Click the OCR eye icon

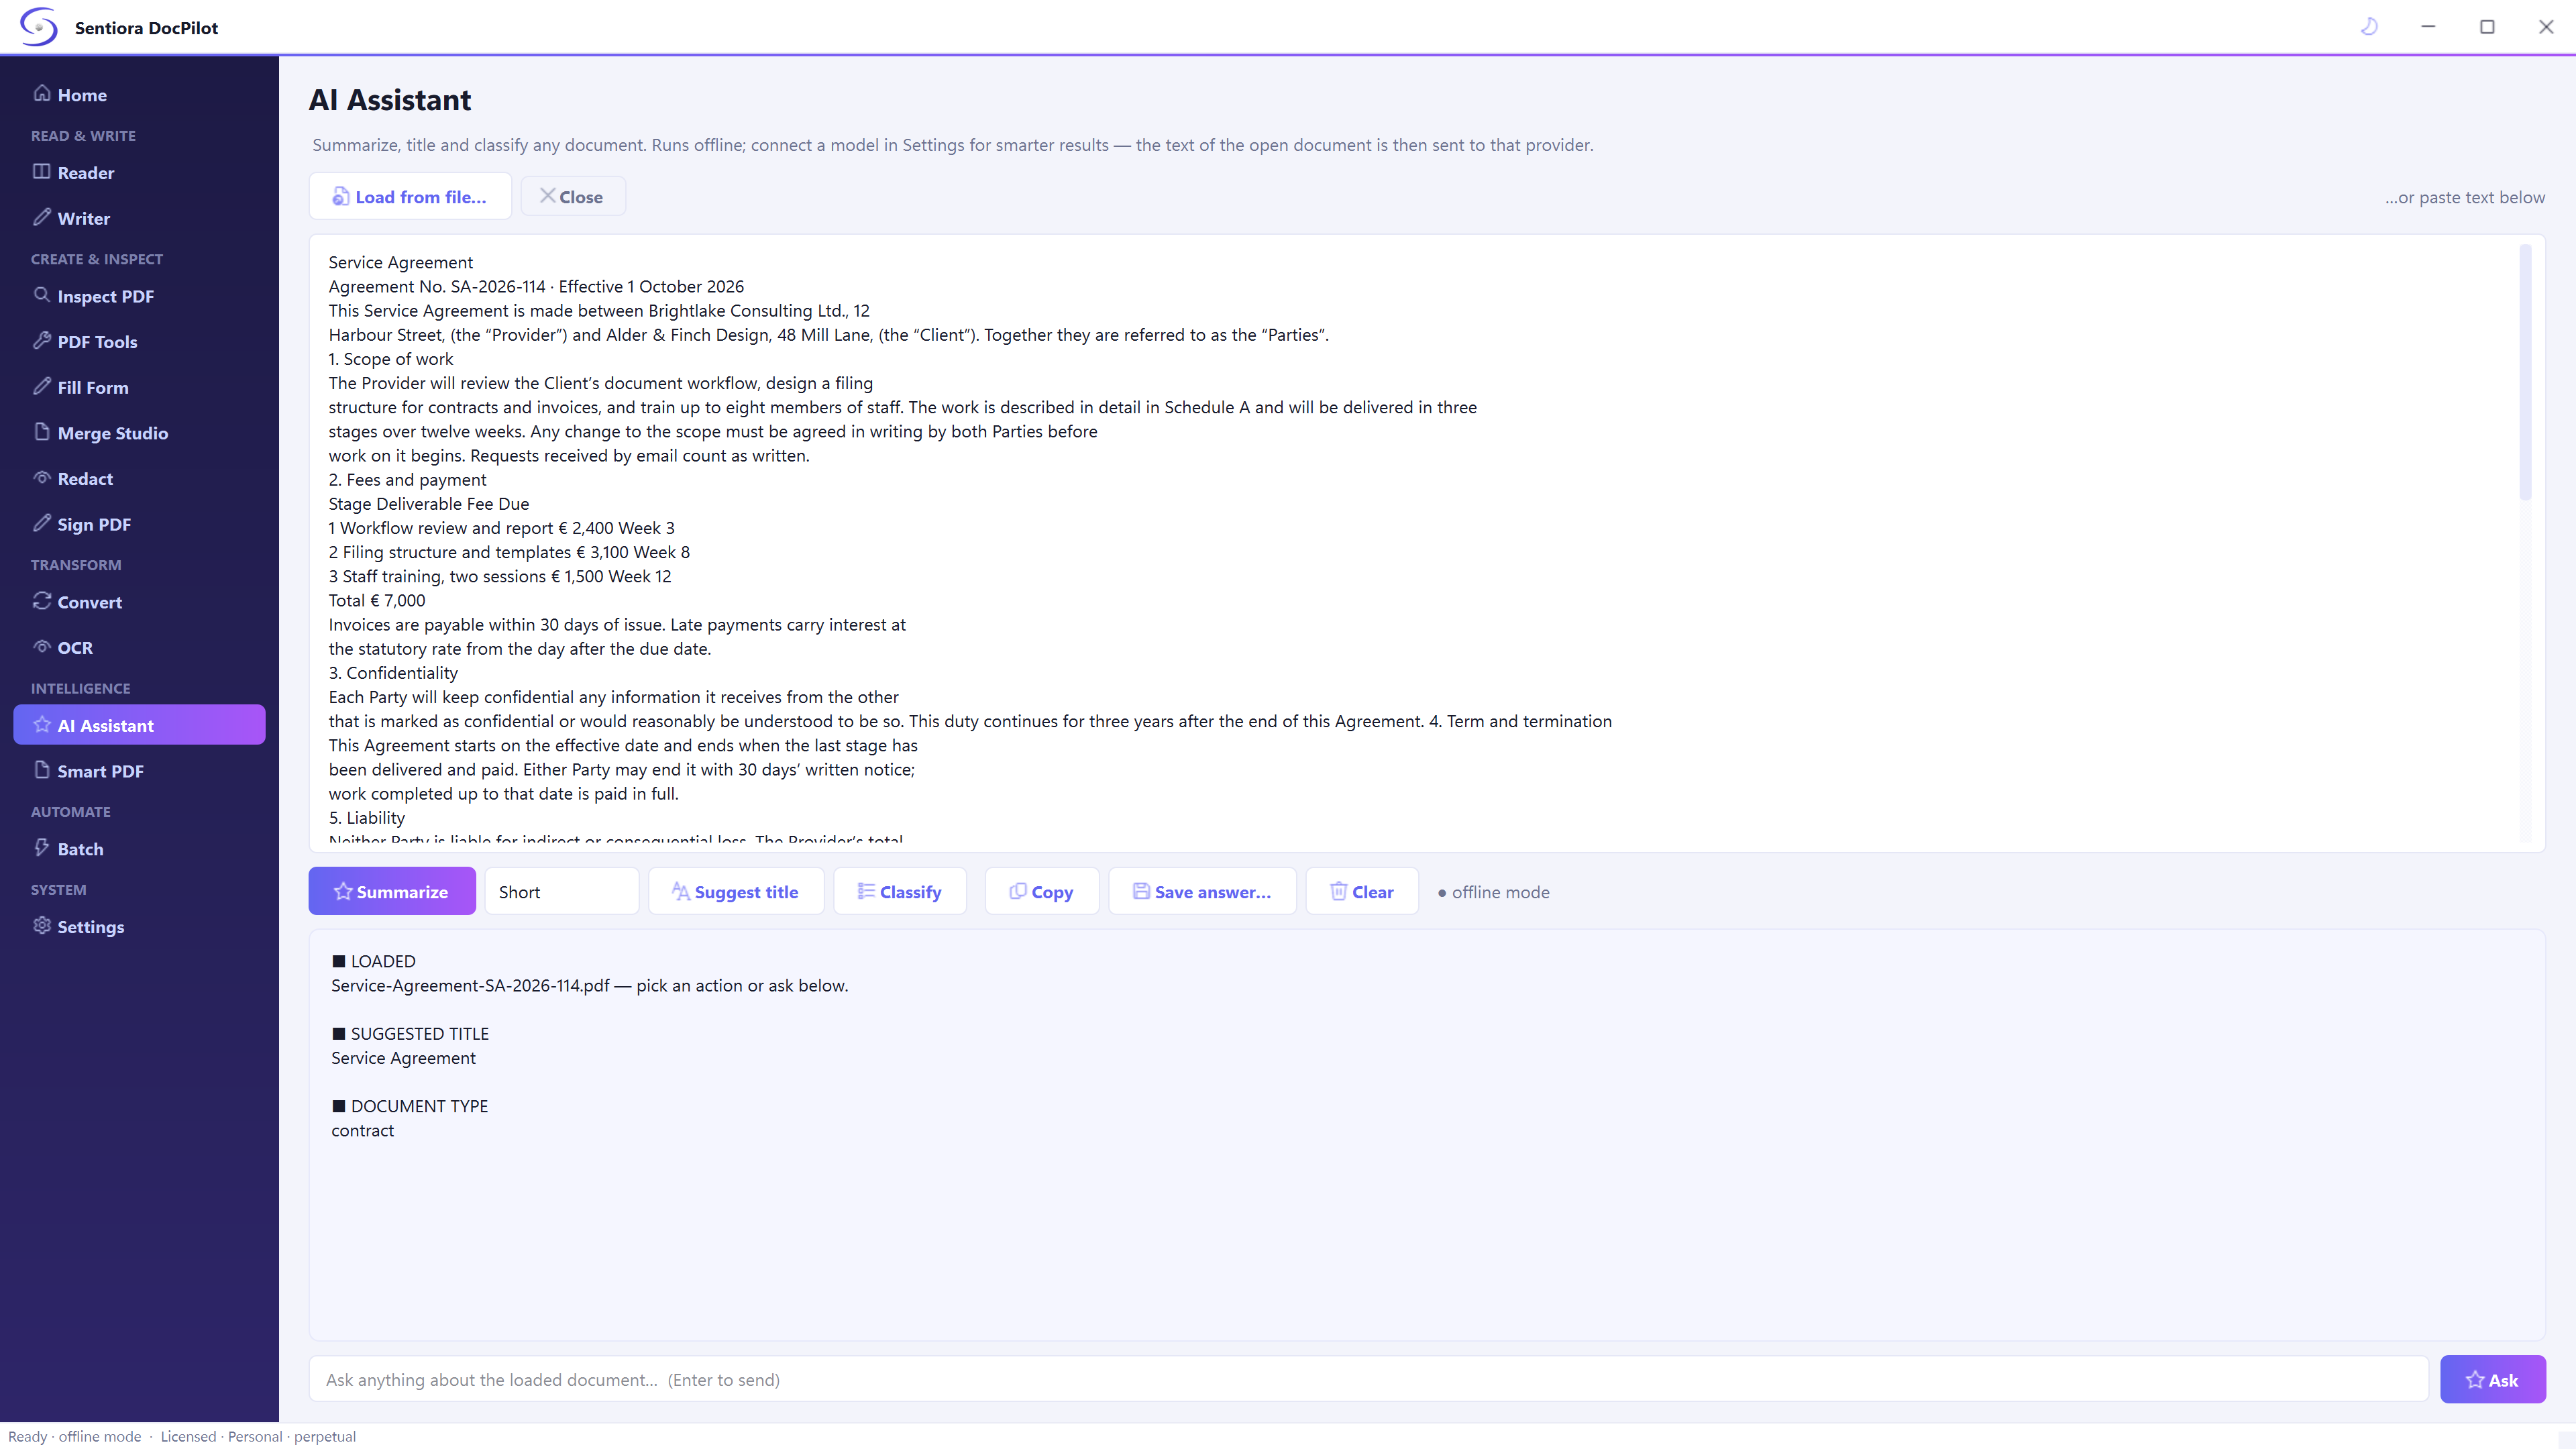(42, 647)
